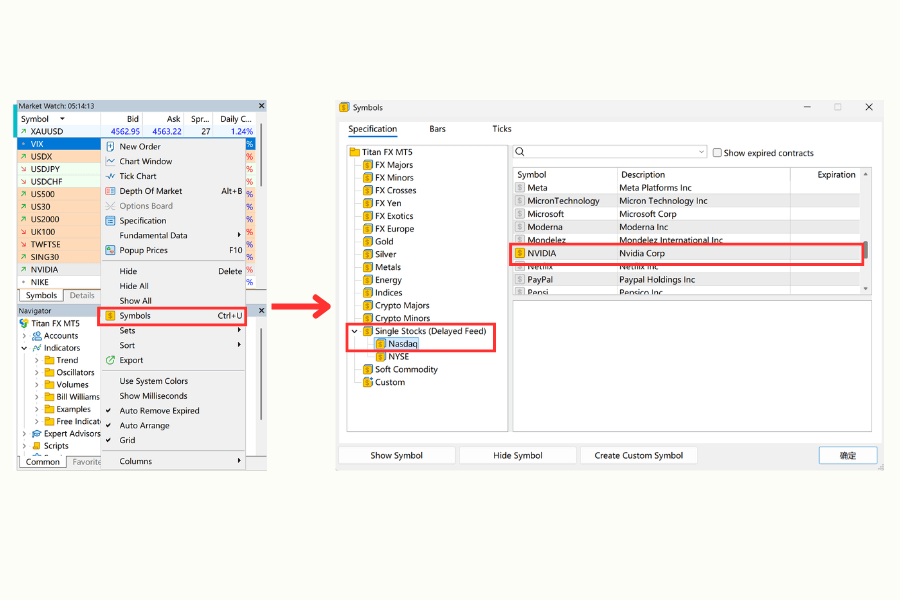Click the Microsoft symbol icon

tap(520, 214)
